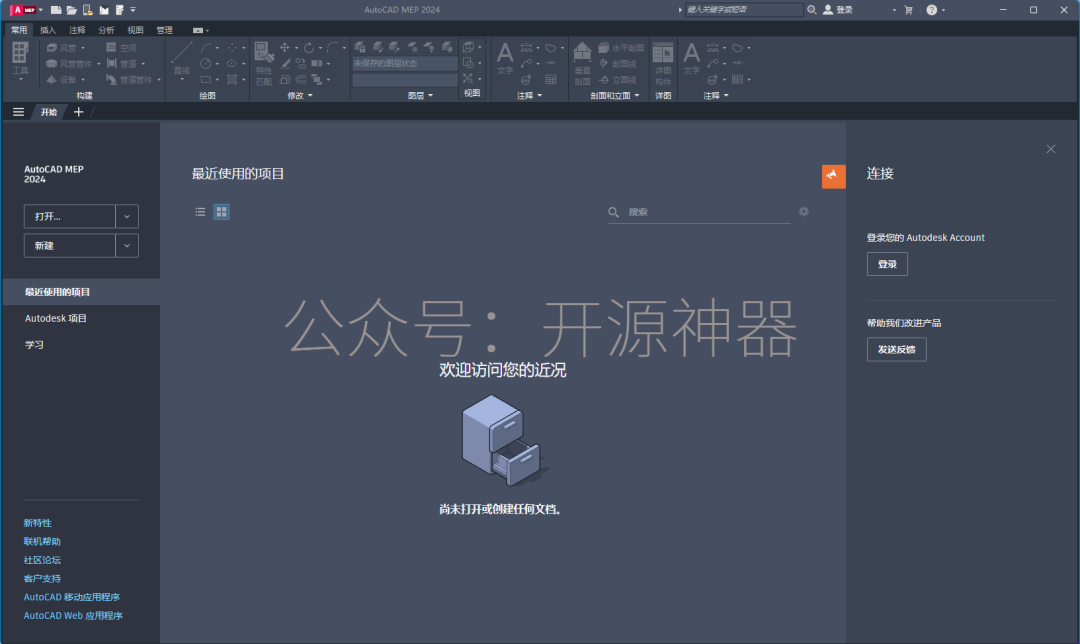
Task: Click the 立面线 elevation line tool
Action: point(617,79)
